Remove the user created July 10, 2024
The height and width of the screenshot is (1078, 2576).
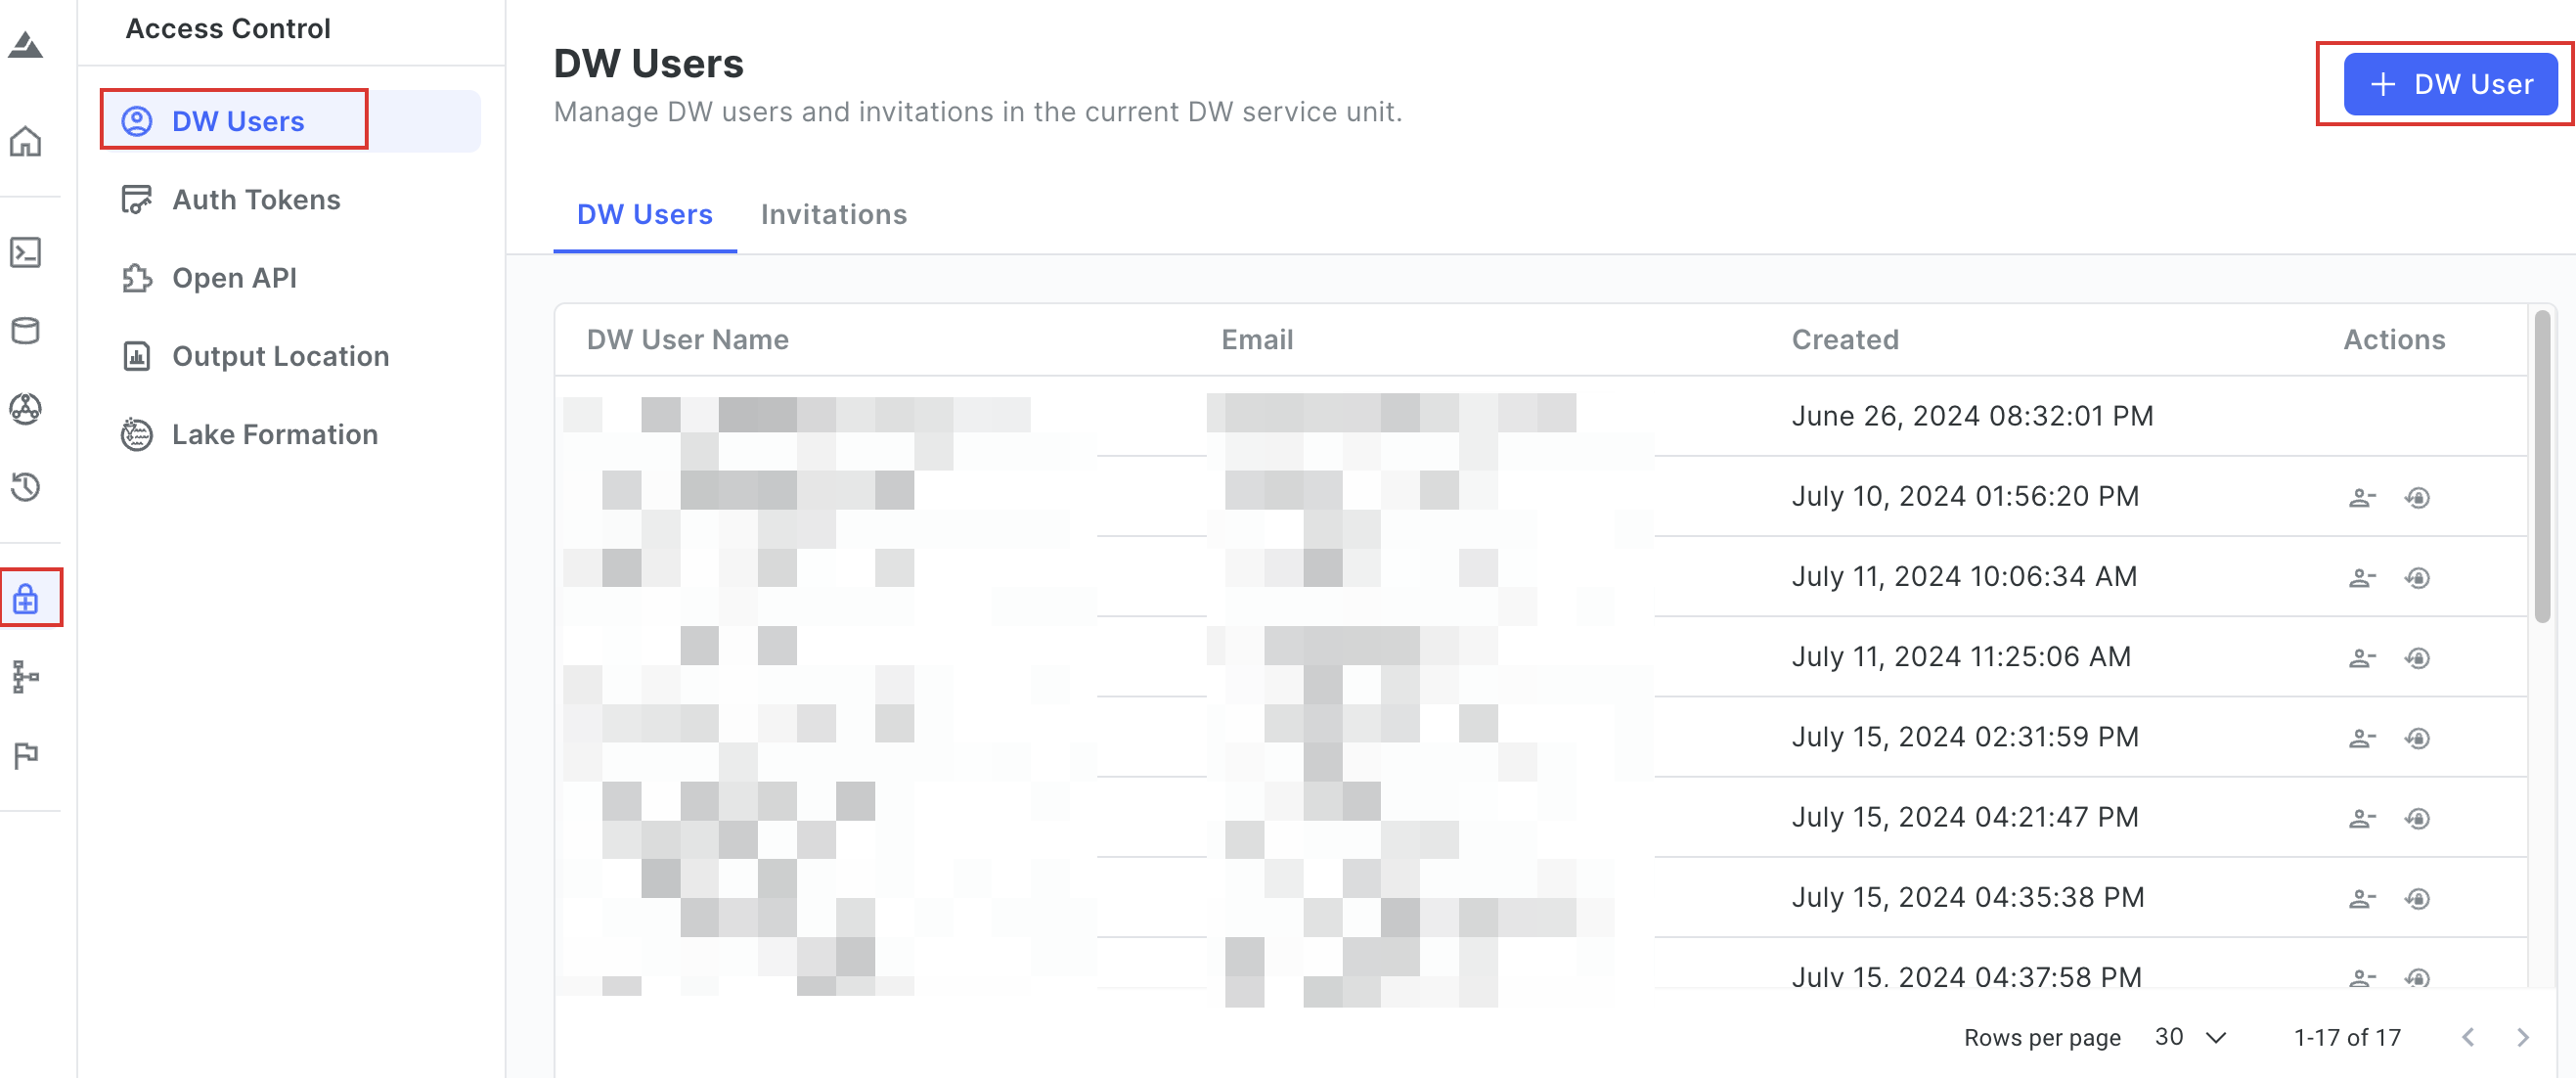pos(2362,497)
